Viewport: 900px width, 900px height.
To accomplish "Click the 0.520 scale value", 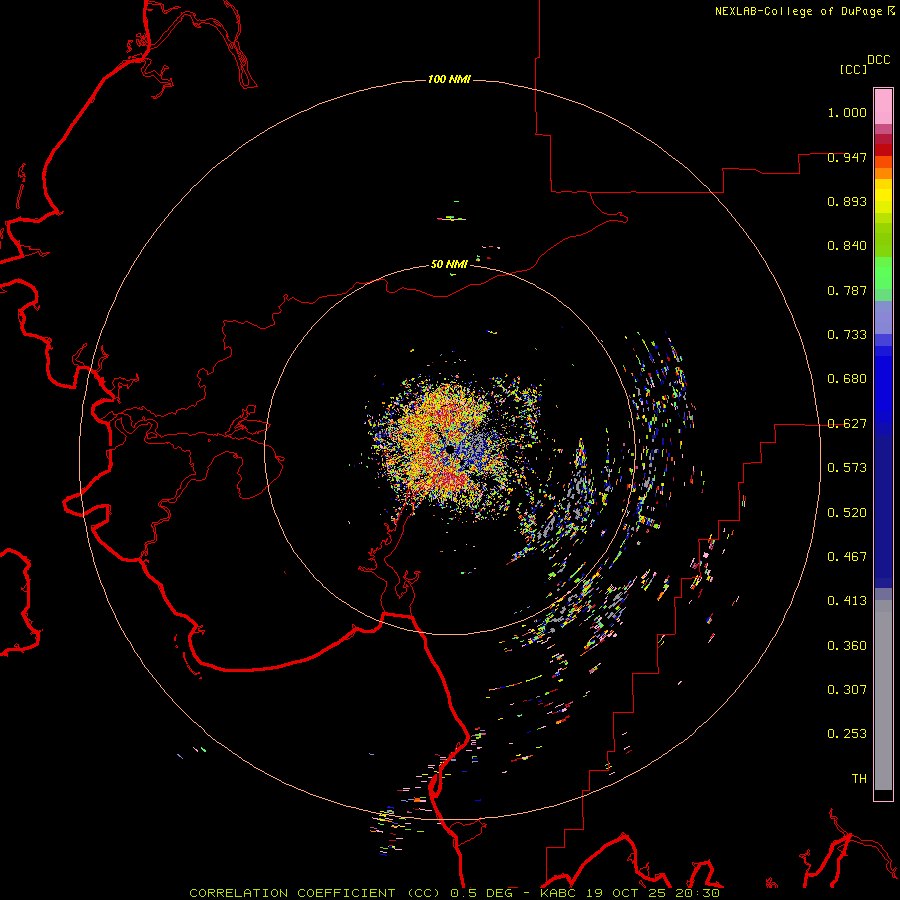I will [847, 513].
